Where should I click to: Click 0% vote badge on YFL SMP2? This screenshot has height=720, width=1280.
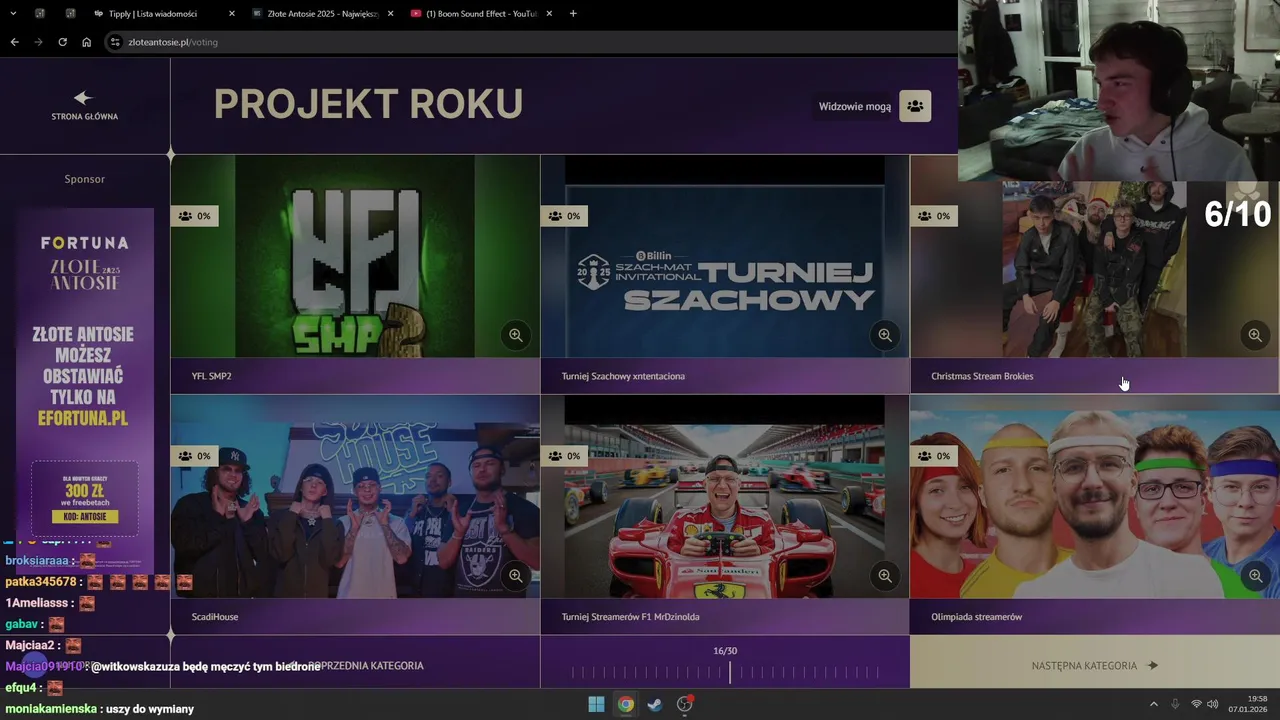point(195,216)
